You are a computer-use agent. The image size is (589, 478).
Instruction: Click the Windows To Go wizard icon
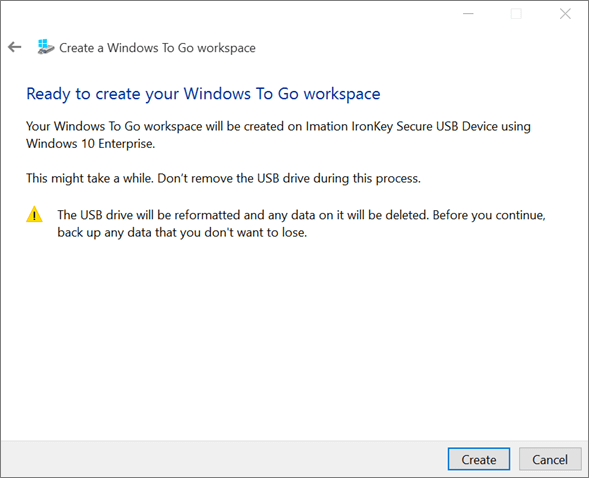pos(45,47)
